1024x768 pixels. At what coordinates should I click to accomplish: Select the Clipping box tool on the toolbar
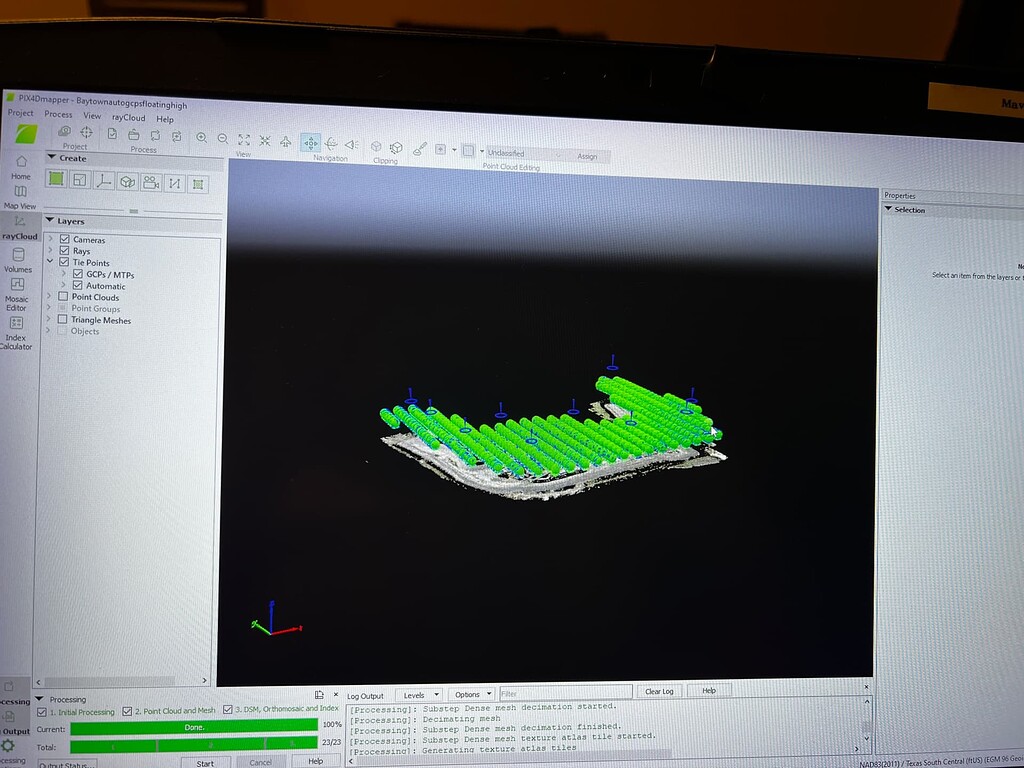click(375, 146)
